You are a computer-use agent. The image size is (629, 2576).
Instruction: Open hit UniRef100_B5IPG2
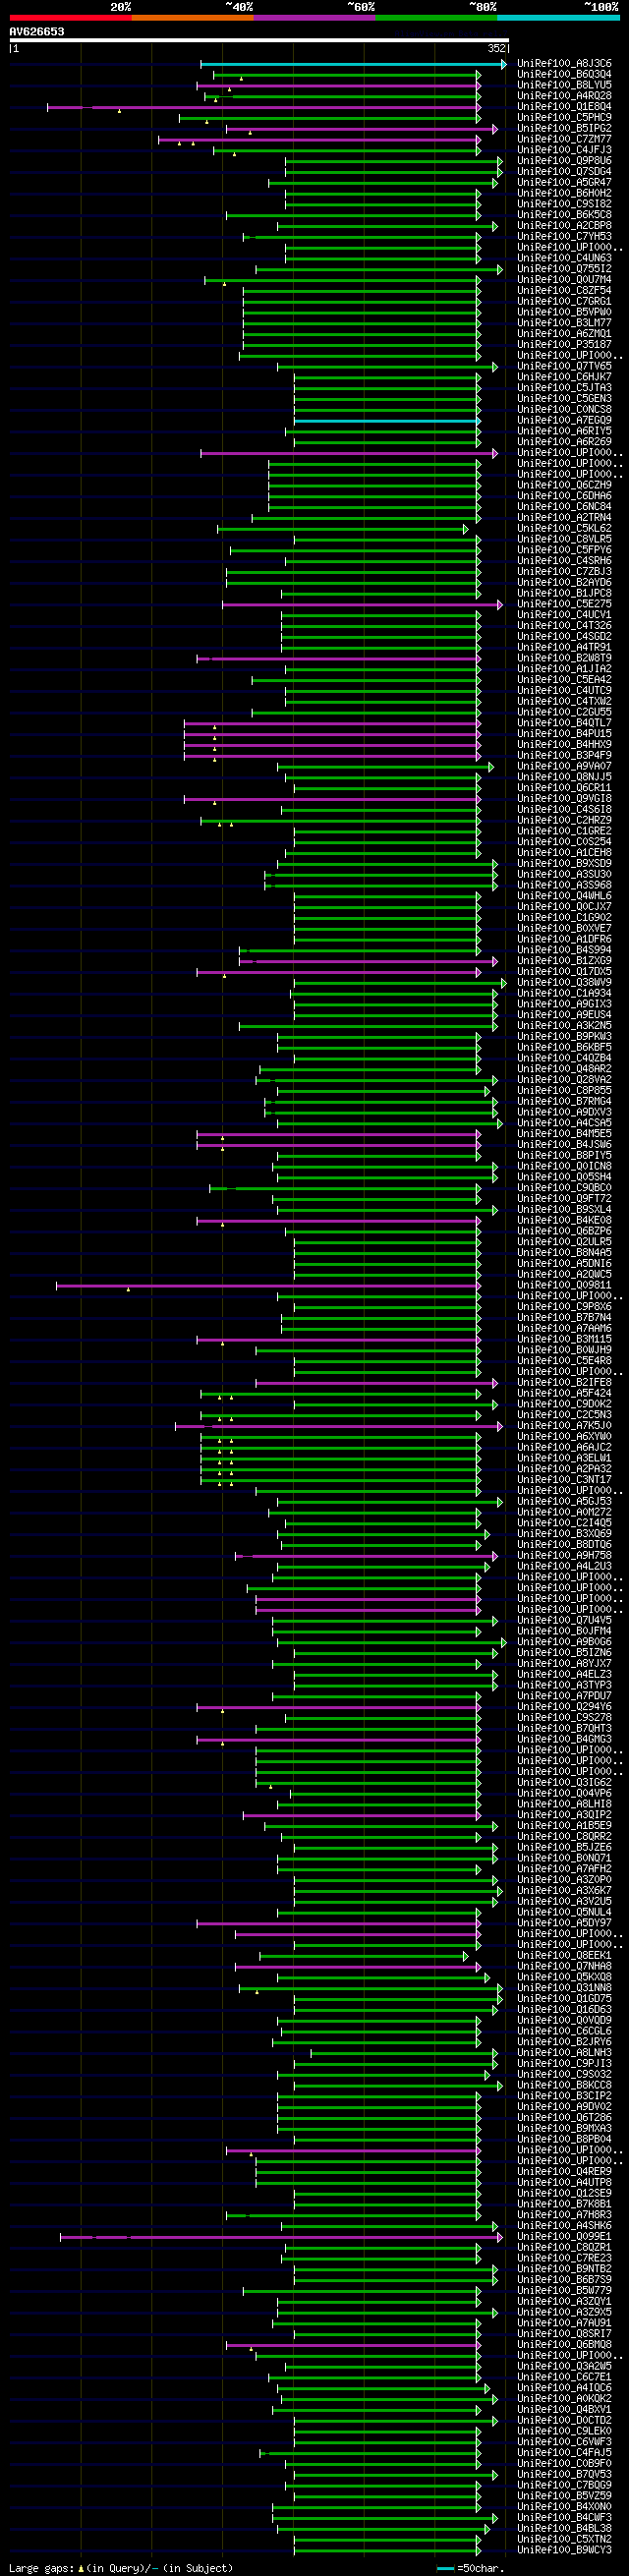pos(565,129)
